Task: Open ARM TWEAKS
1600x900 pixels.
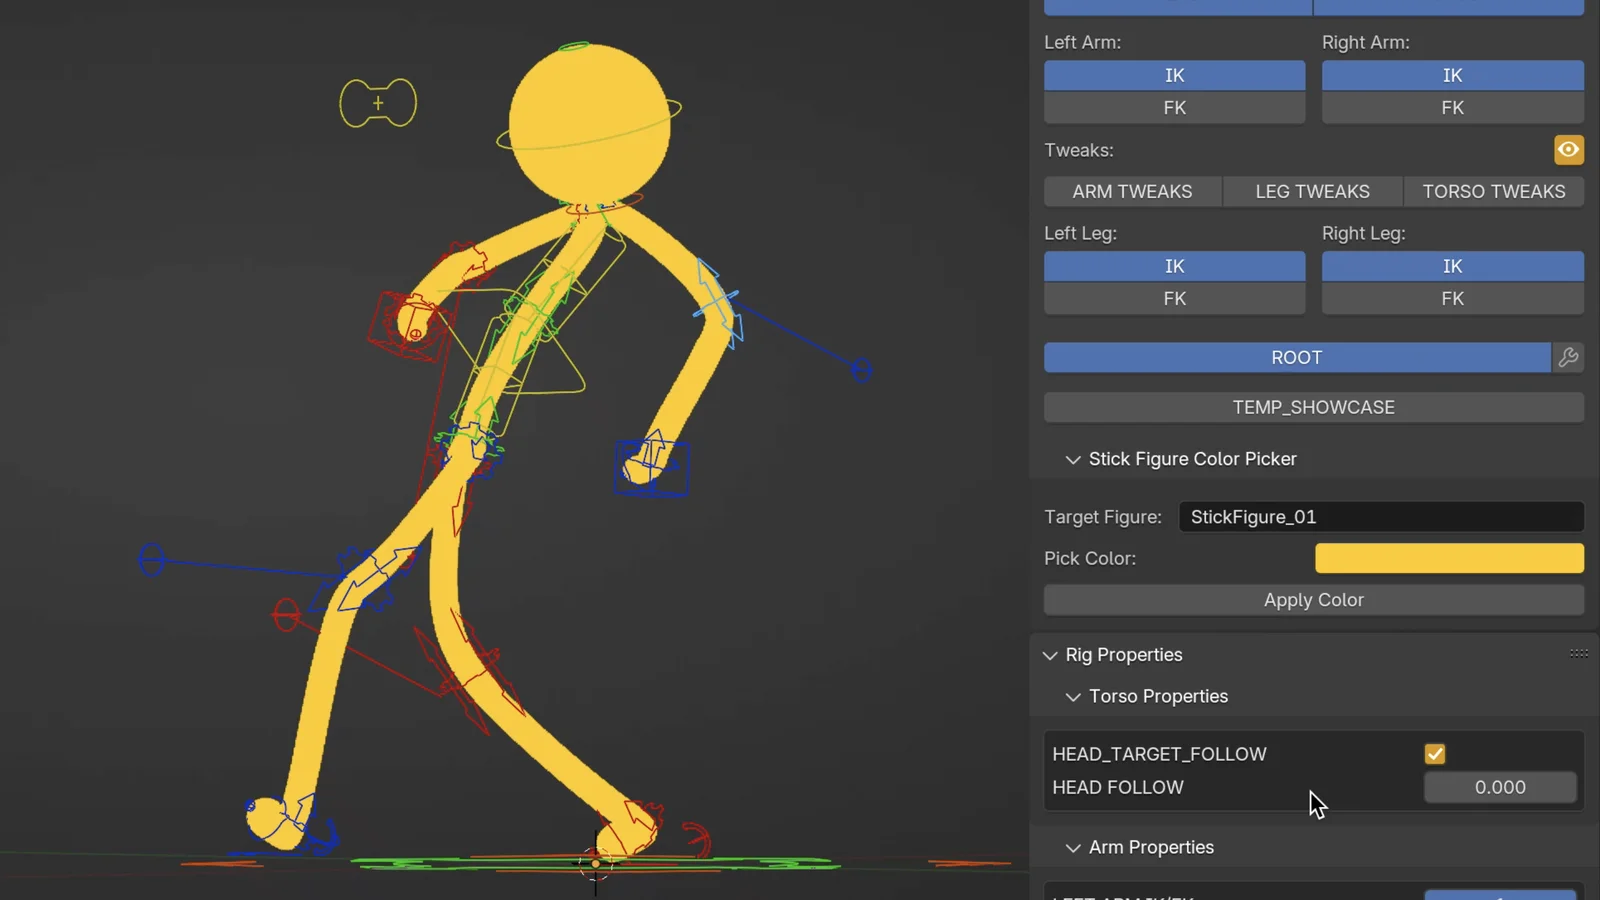Action: (1132, 191)
